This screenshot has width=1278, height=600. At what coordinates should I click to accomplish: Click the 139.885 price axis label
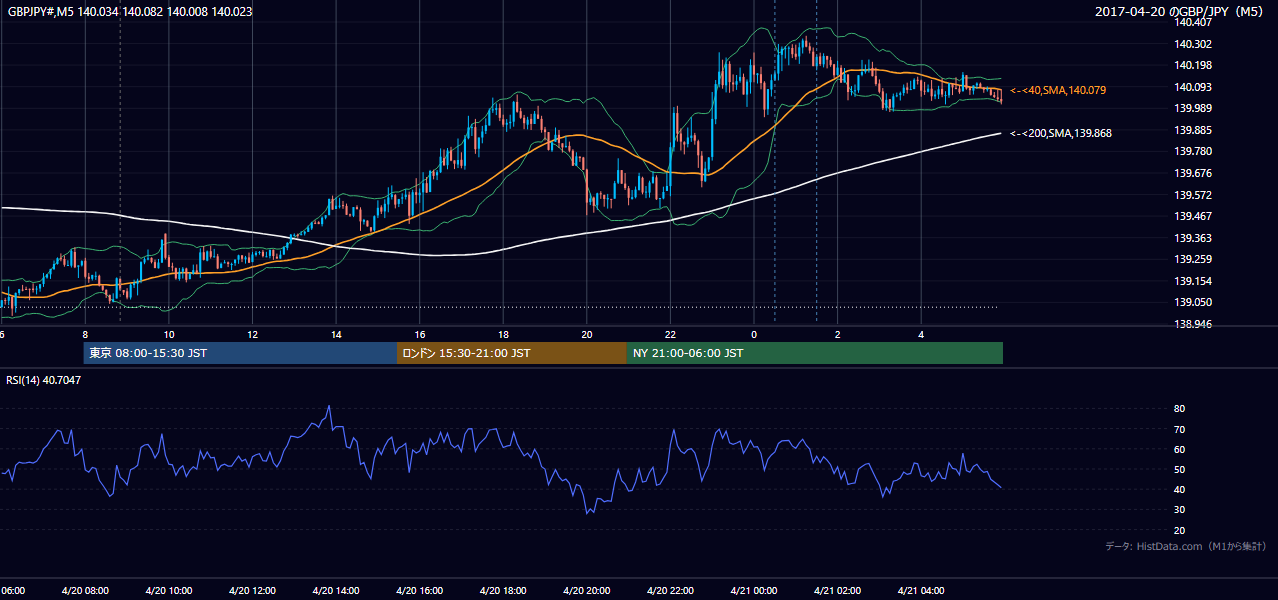pos(1191,130)
